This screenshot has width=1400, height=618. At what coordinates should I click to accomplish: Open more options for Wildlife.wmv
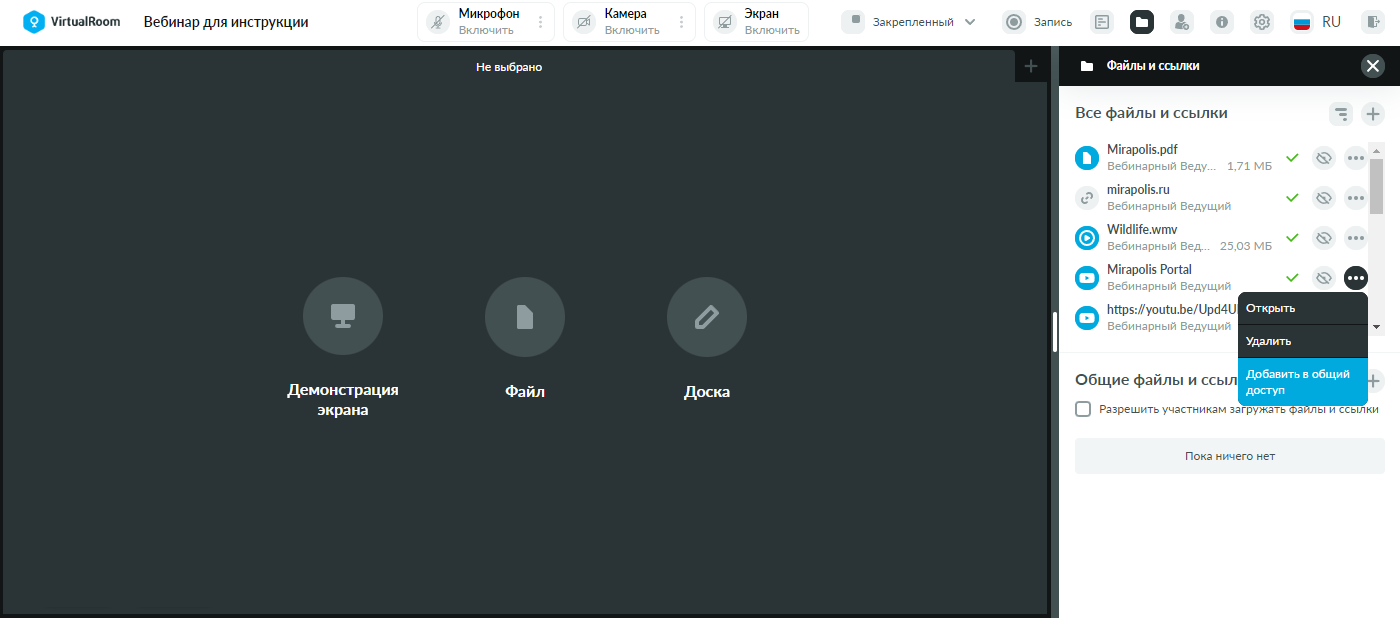point(1356,238)
